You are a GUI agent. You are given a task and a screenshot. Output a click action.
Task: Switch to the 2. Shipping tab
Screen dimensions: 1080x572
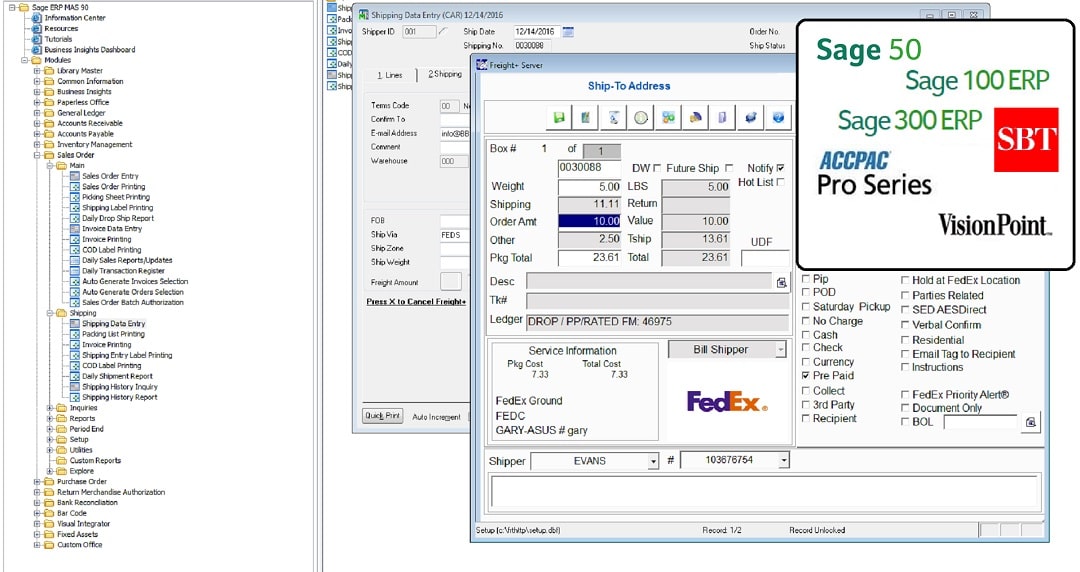[x=445, y=74]
